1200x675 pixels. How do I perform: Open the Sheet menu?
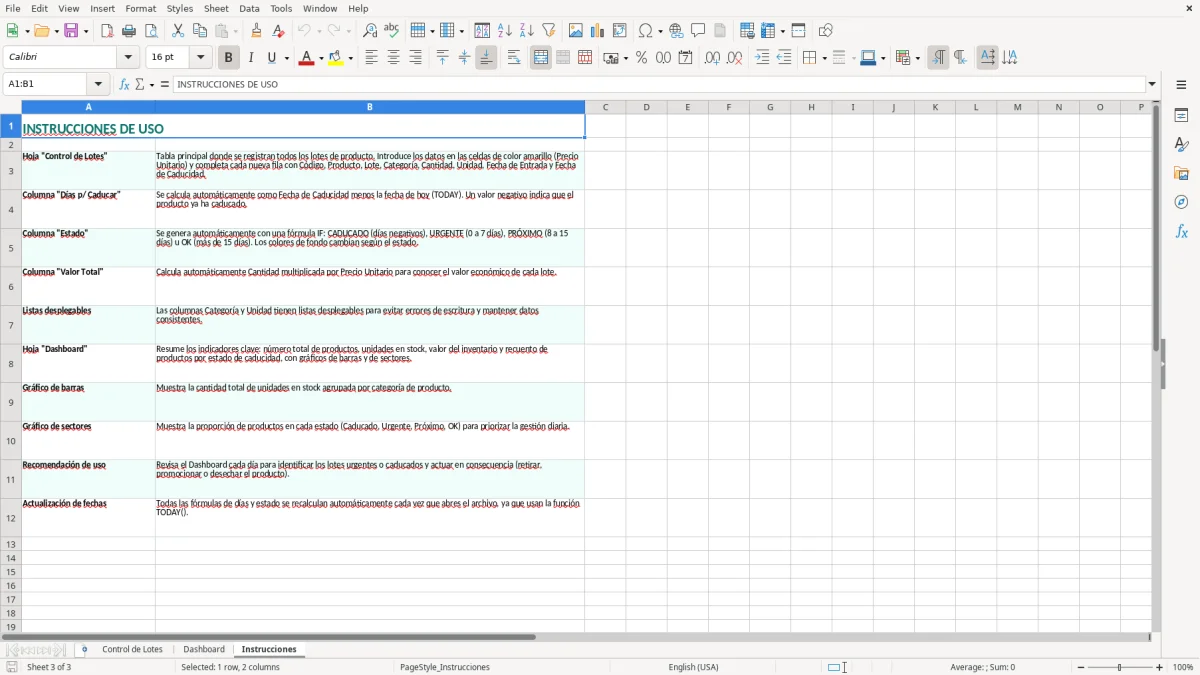pos(216,8)
